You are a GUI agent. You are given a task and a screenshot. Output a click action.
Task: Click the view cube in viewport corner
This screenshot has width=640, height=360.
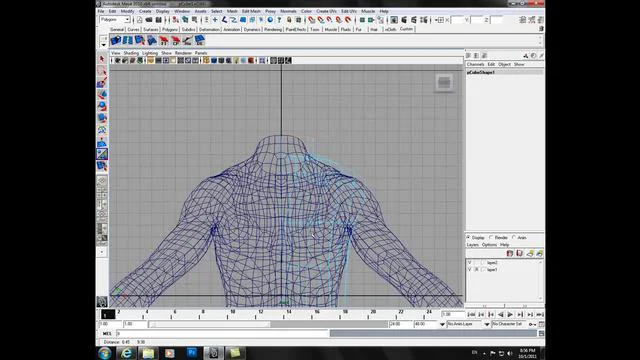point(444,83)
